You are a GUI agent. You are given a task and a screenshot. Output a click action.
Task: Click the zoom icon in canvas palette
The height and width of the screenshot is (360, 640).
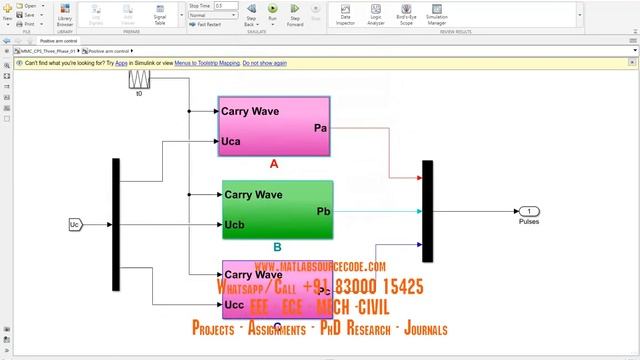point(7,65)
